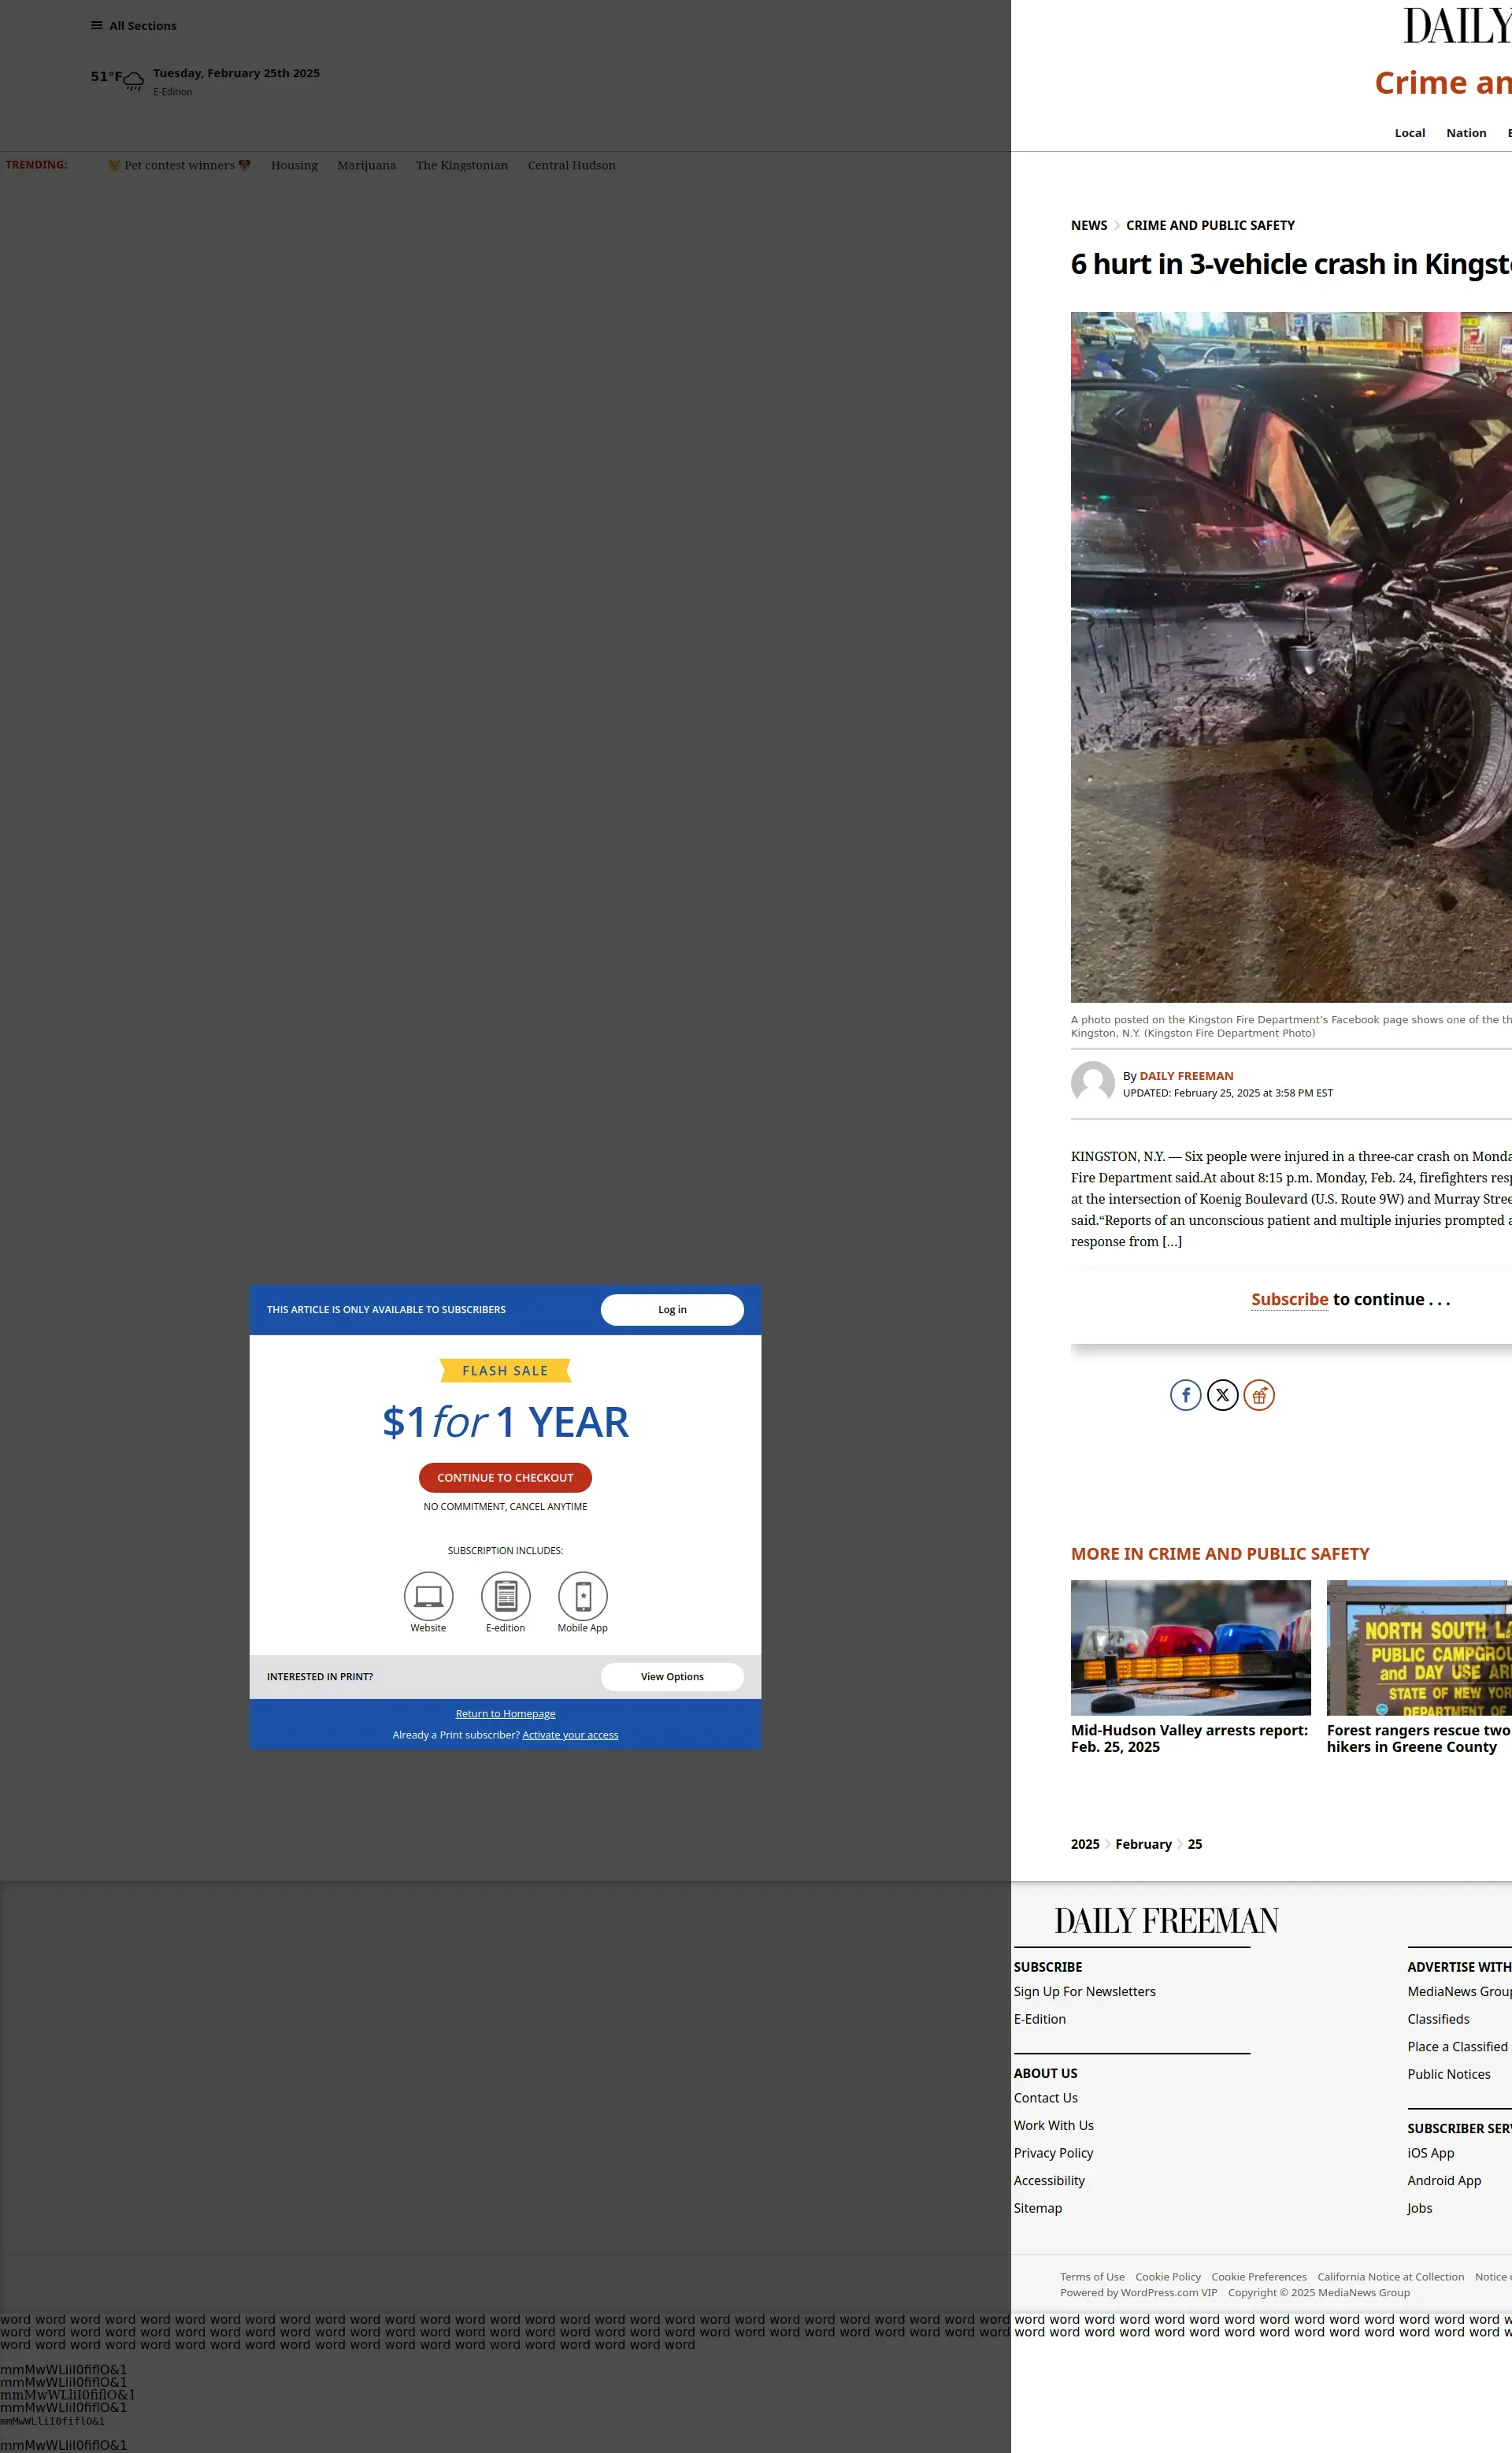The height and width of the screenshot is (2453, 1512).
Task: Click the Website laptop icon
Action: tap(428, 1596)
